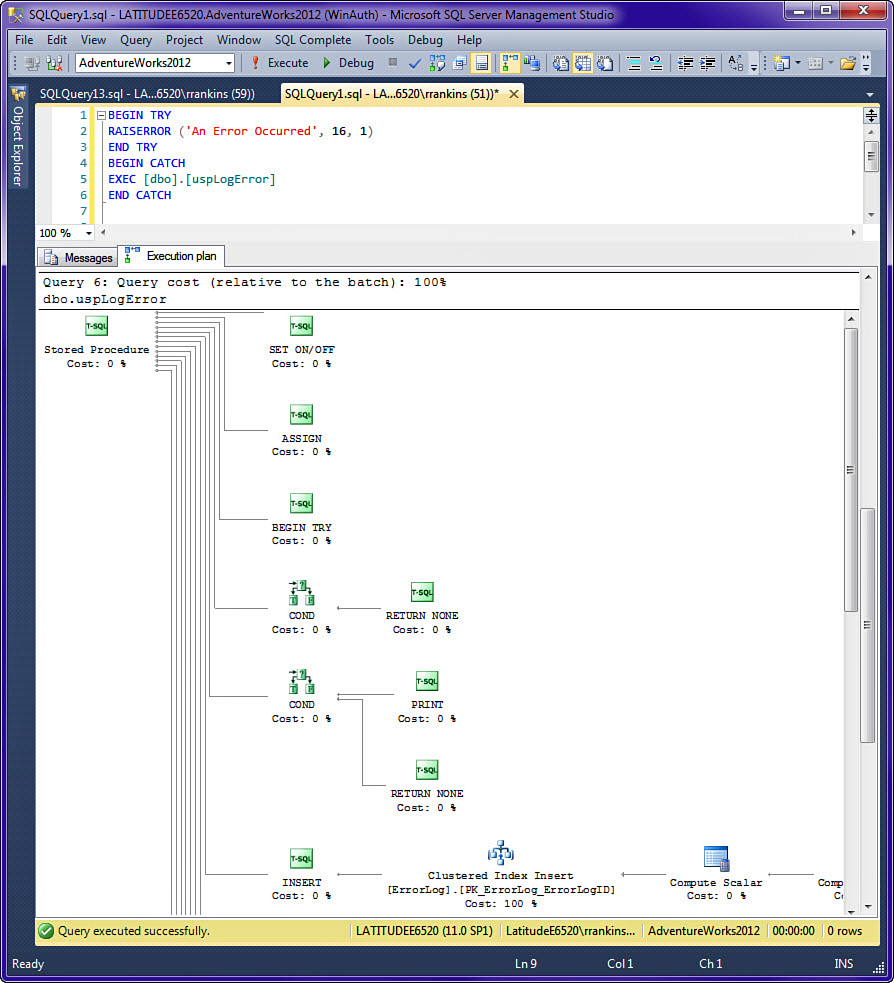Select the first COND operator icon
Viewport: 894px width, 983px height.
pos(301,593)
